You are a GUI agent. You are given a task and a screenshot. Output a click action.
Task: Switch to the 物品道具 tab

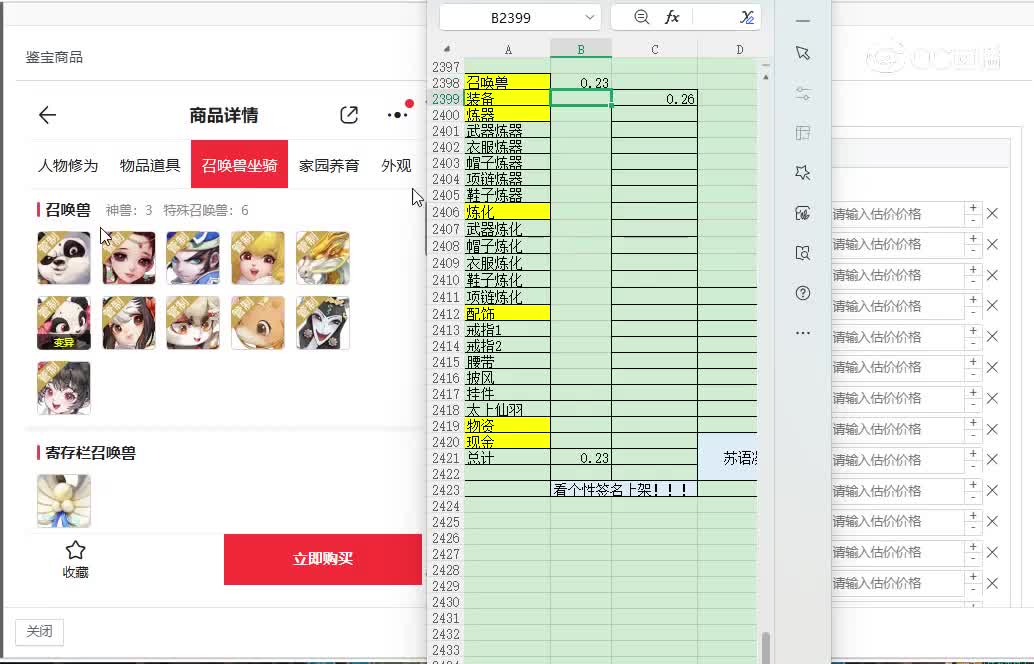pyautogui.click(x=150, y=165)
